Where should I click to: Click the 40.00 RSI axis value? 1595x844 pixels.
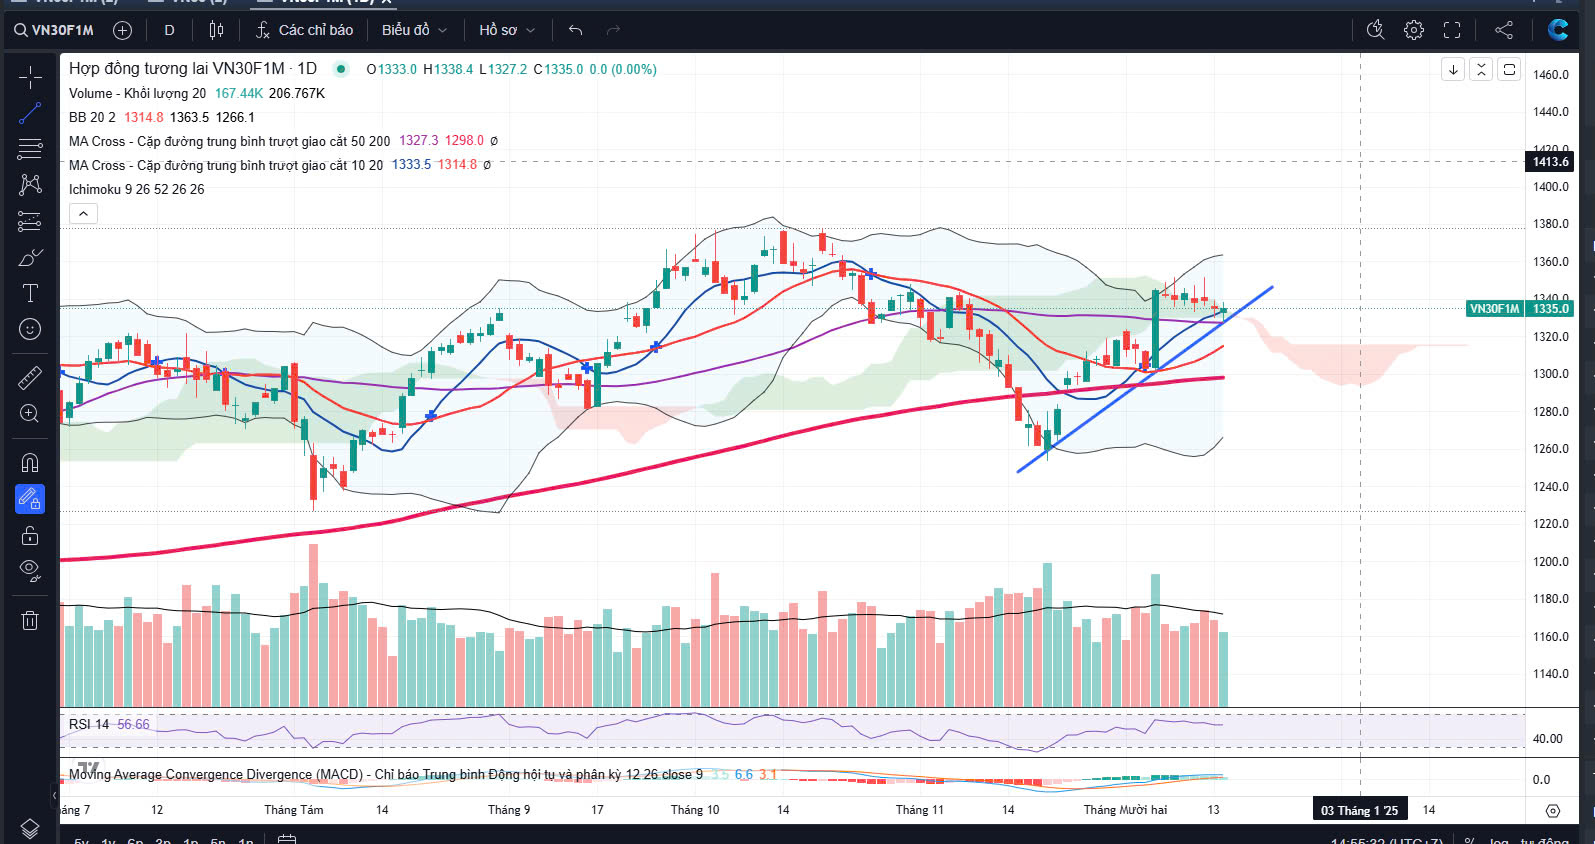click(1548, 739)
